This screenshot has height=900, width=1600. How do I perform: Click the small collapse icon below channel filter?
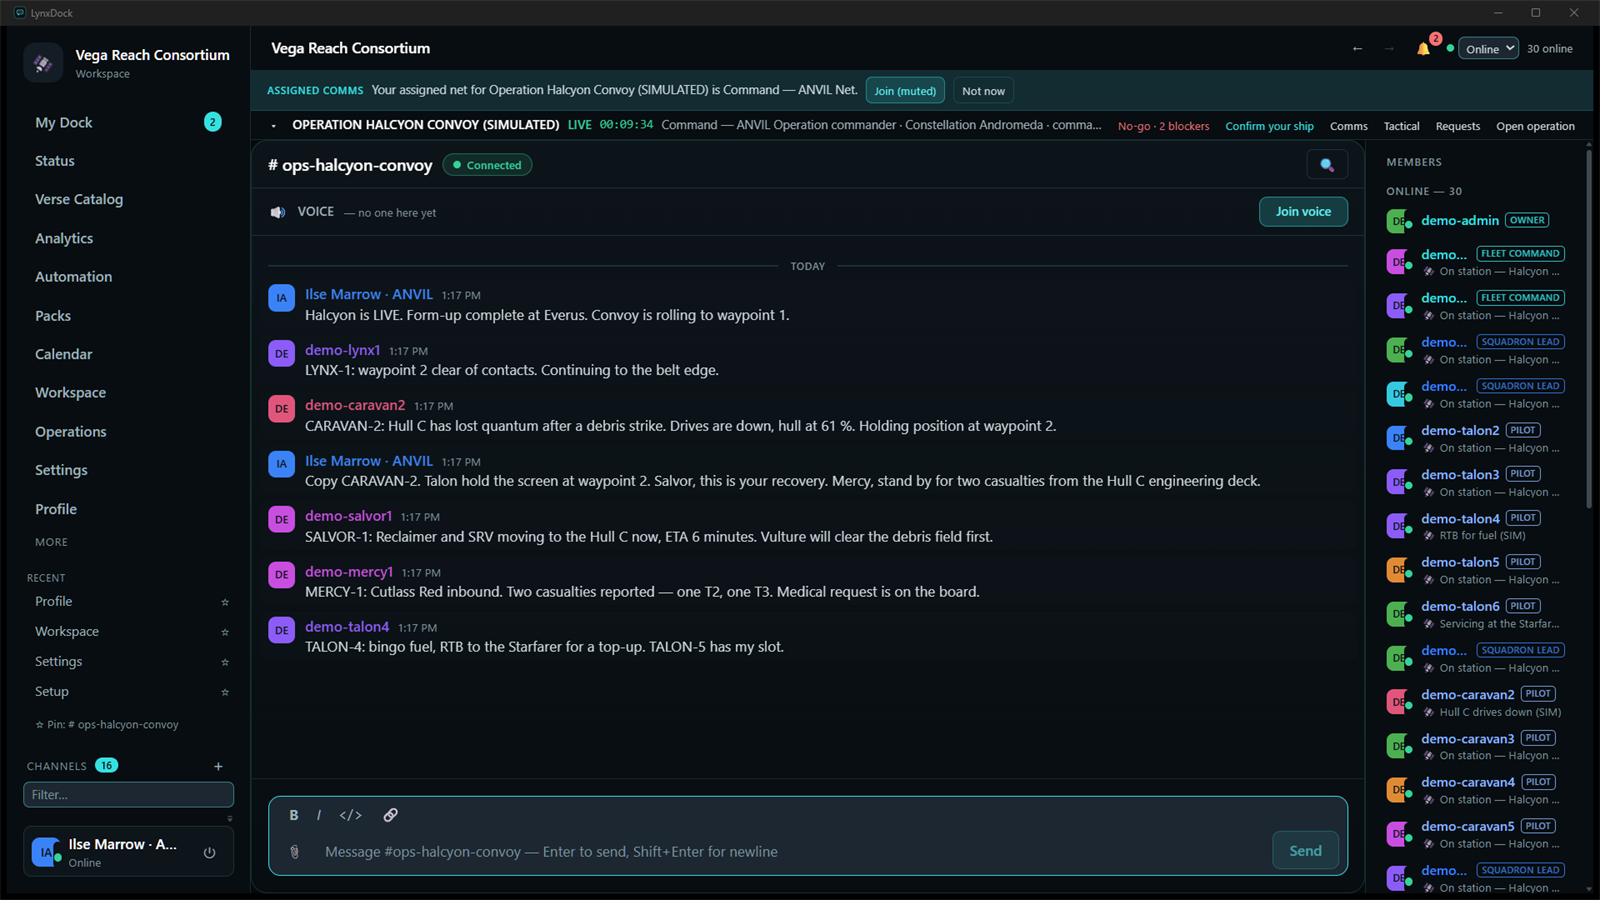[x=230, y=818]
